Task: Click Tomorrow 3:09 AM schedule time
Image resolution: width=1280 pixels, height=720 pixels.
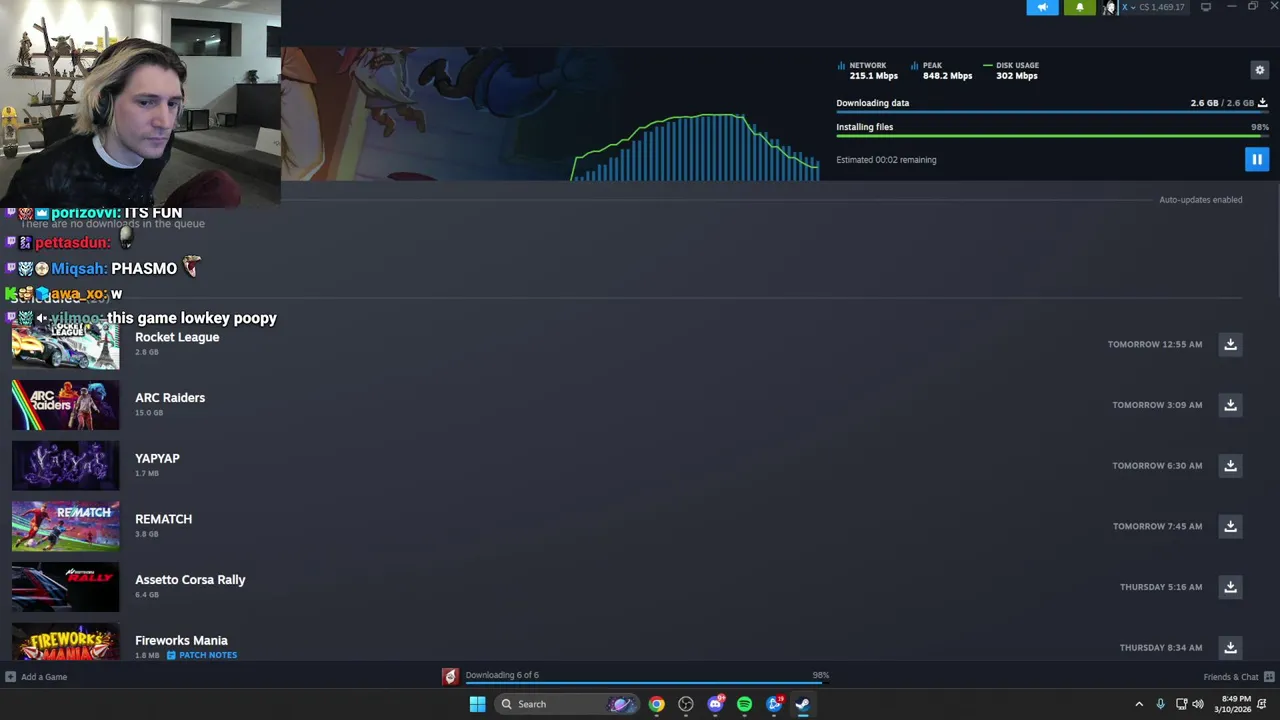Action: point(1157,405)
